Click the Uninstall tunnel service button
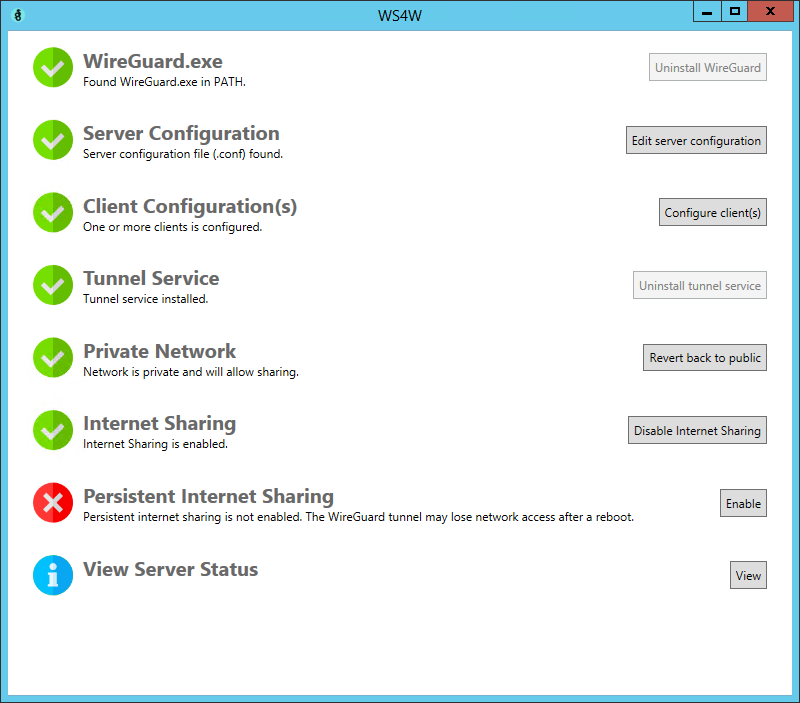The height and width of the screenshot is (703, 800). 699,285
